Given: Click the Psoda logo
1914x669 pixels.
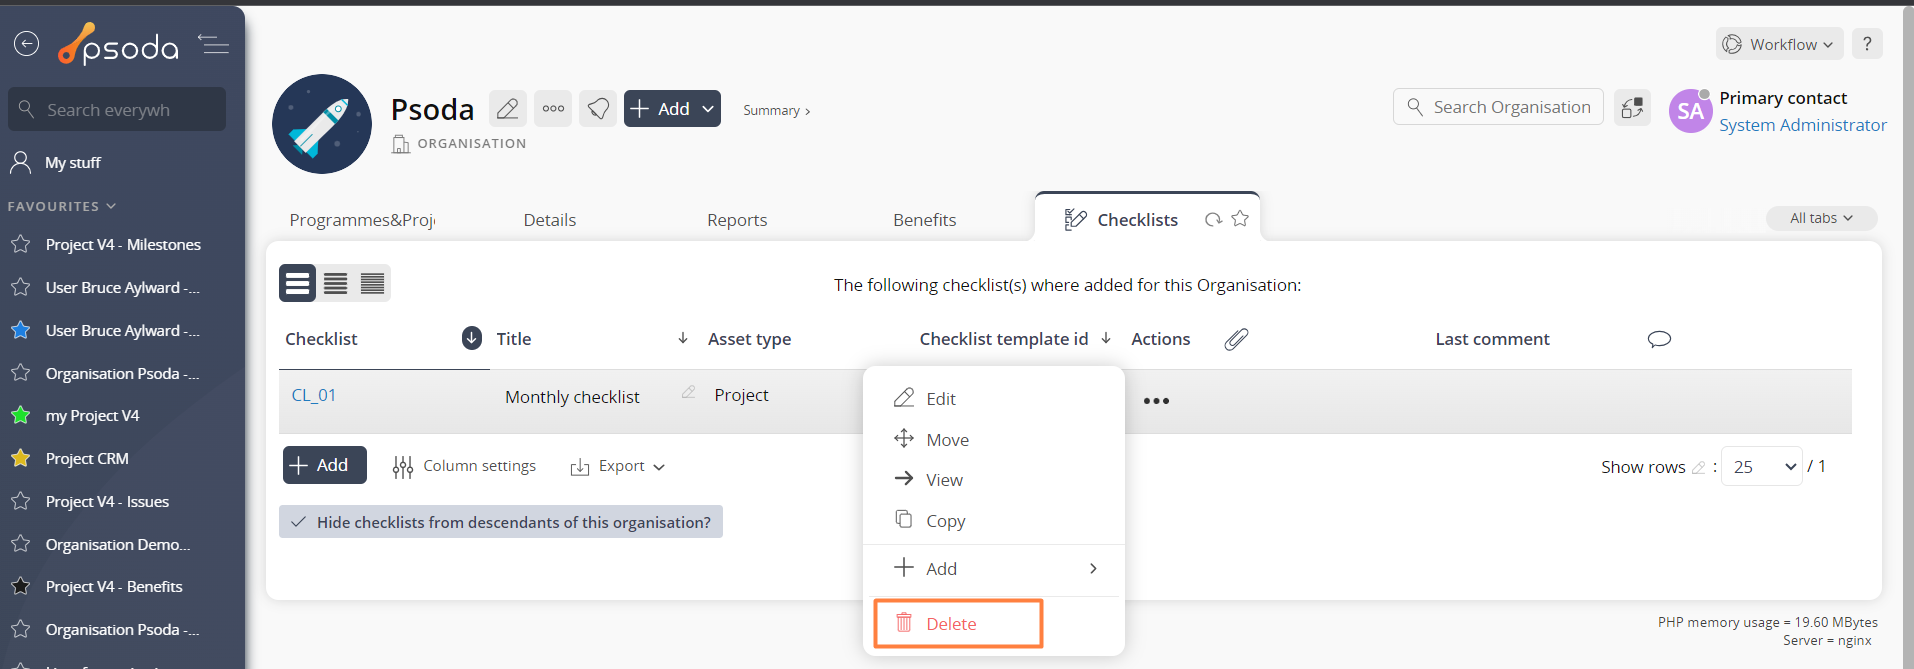Looking at the screenshot, I should 118,44.
